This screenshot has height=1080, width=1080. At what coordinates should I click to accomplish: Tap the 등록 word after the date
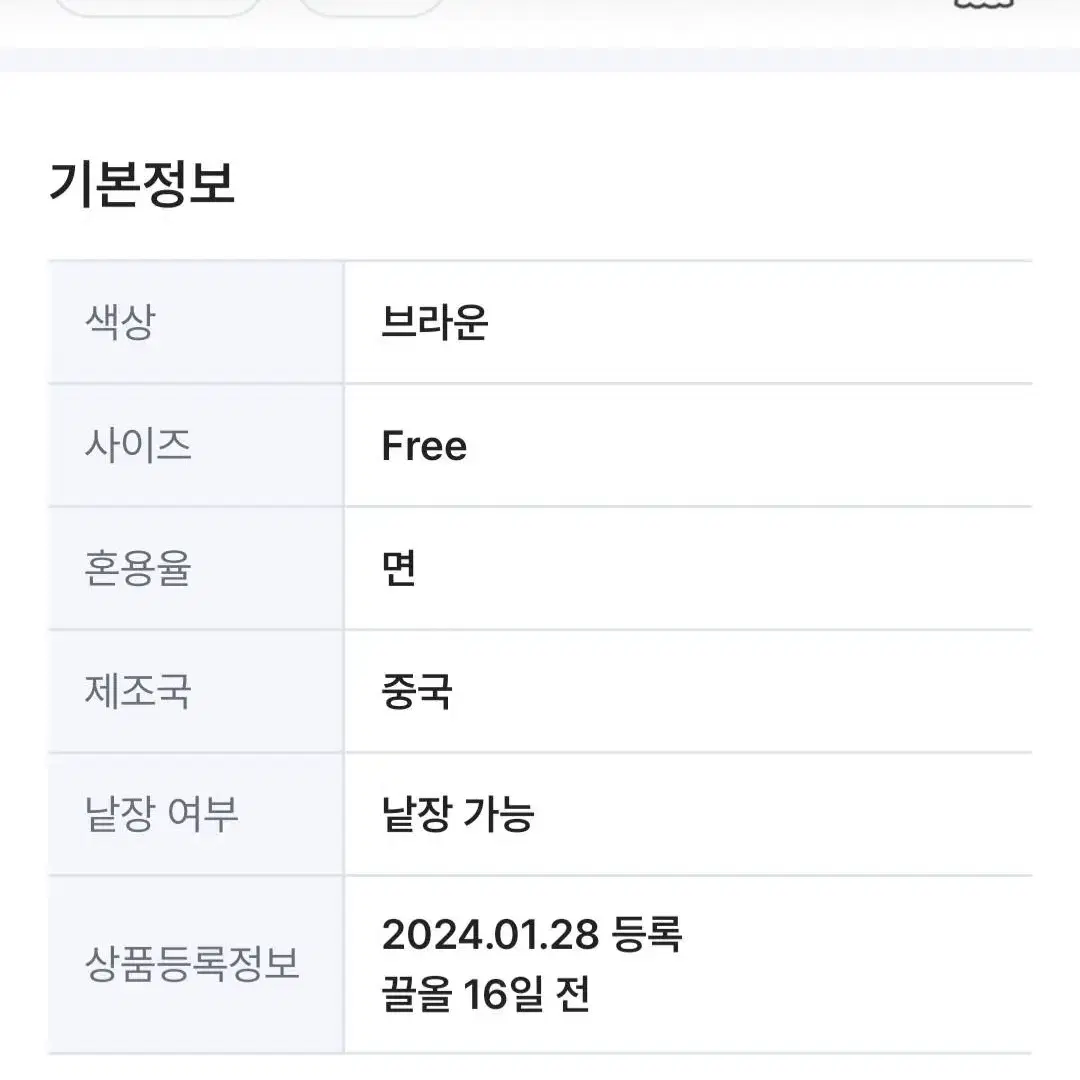click(647, 935)
